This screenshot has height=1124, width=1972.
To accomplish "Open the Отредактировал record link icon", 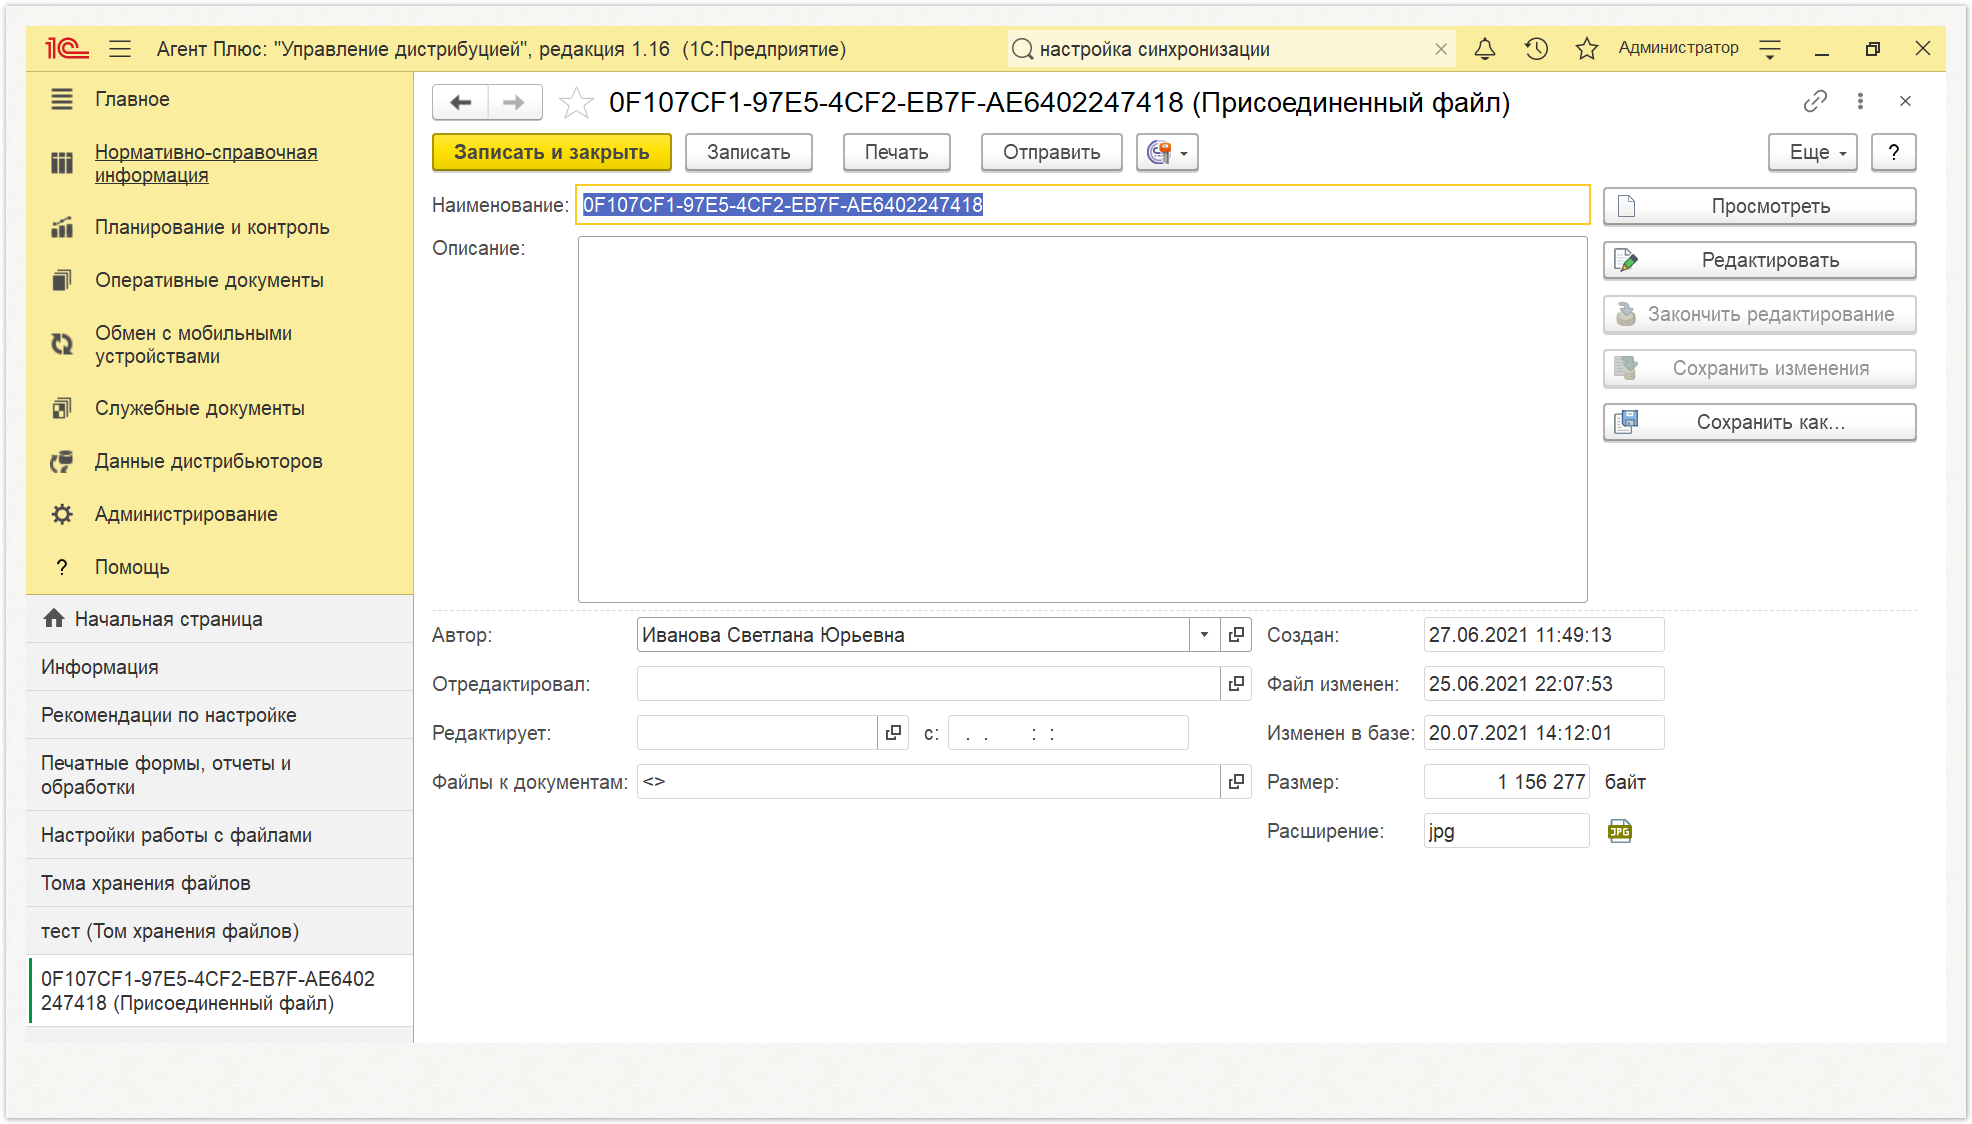I will pos(1236,684).
